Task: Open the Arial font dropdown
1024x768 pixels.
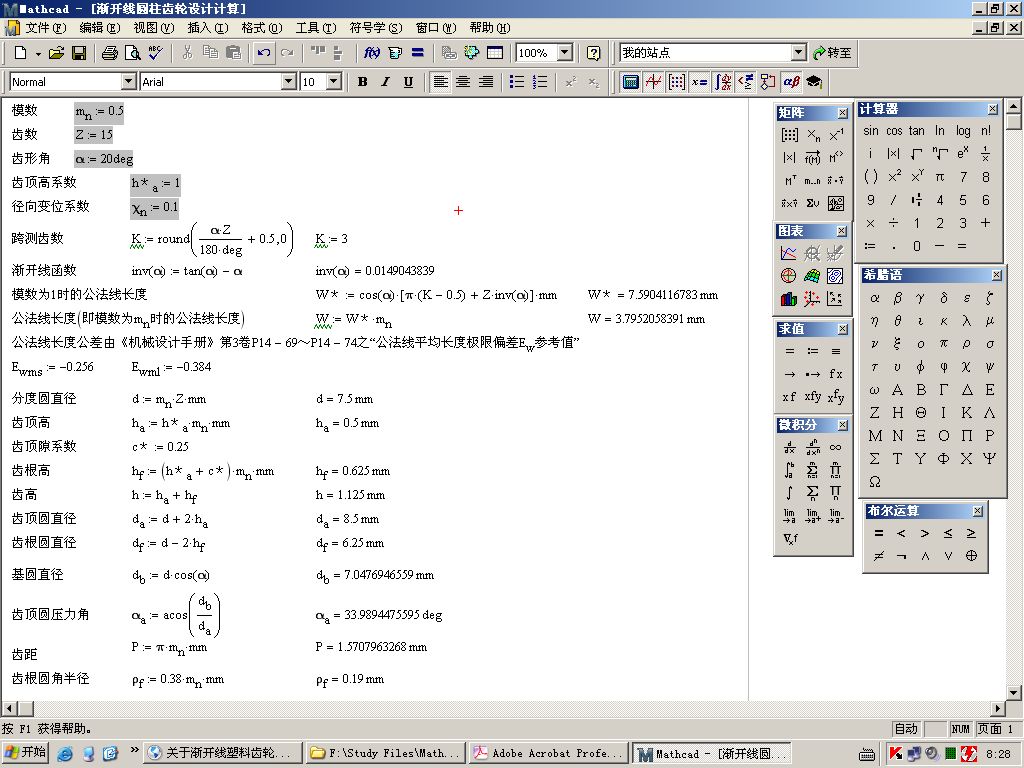Action: pos(289,82)
